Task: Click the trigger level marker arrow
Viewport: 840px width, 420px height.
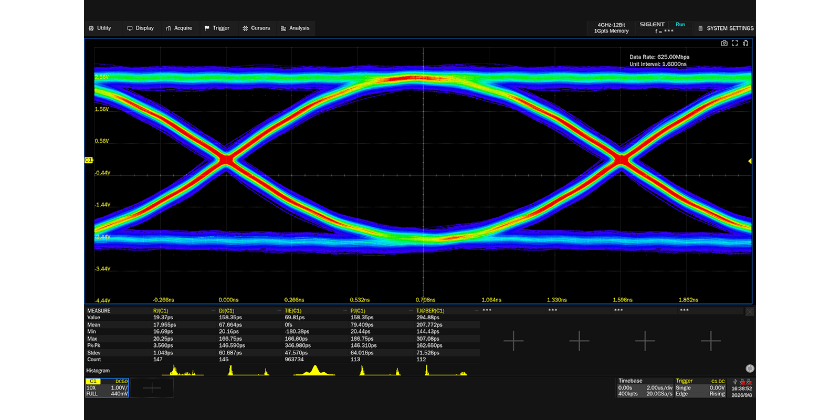Action: (x=750, y=161)
